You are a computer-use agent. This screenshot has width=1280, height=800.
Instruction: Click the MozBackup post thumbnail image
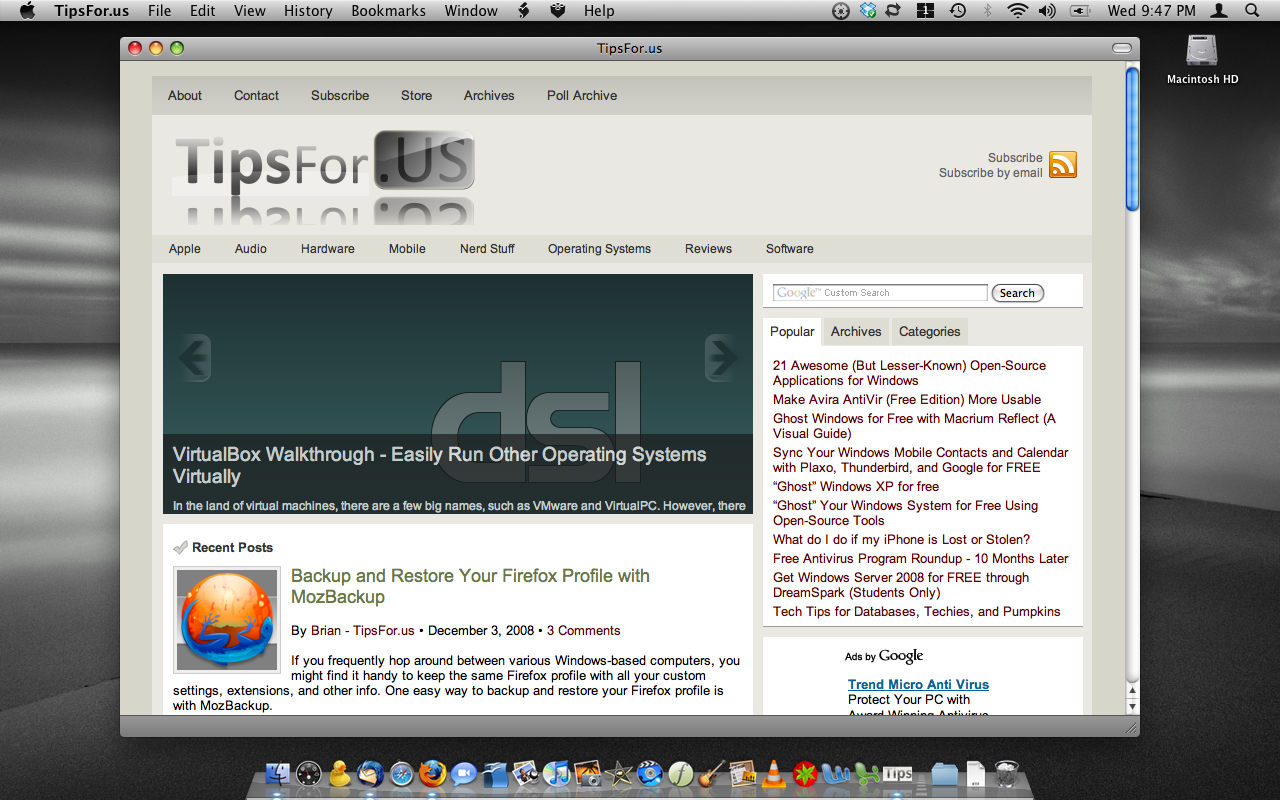(x=227, y=620)
